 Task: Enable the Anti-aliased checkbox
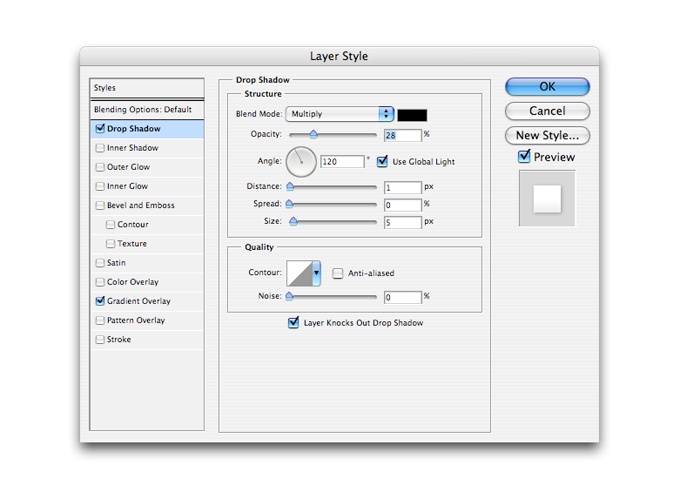tap(337, 273)
